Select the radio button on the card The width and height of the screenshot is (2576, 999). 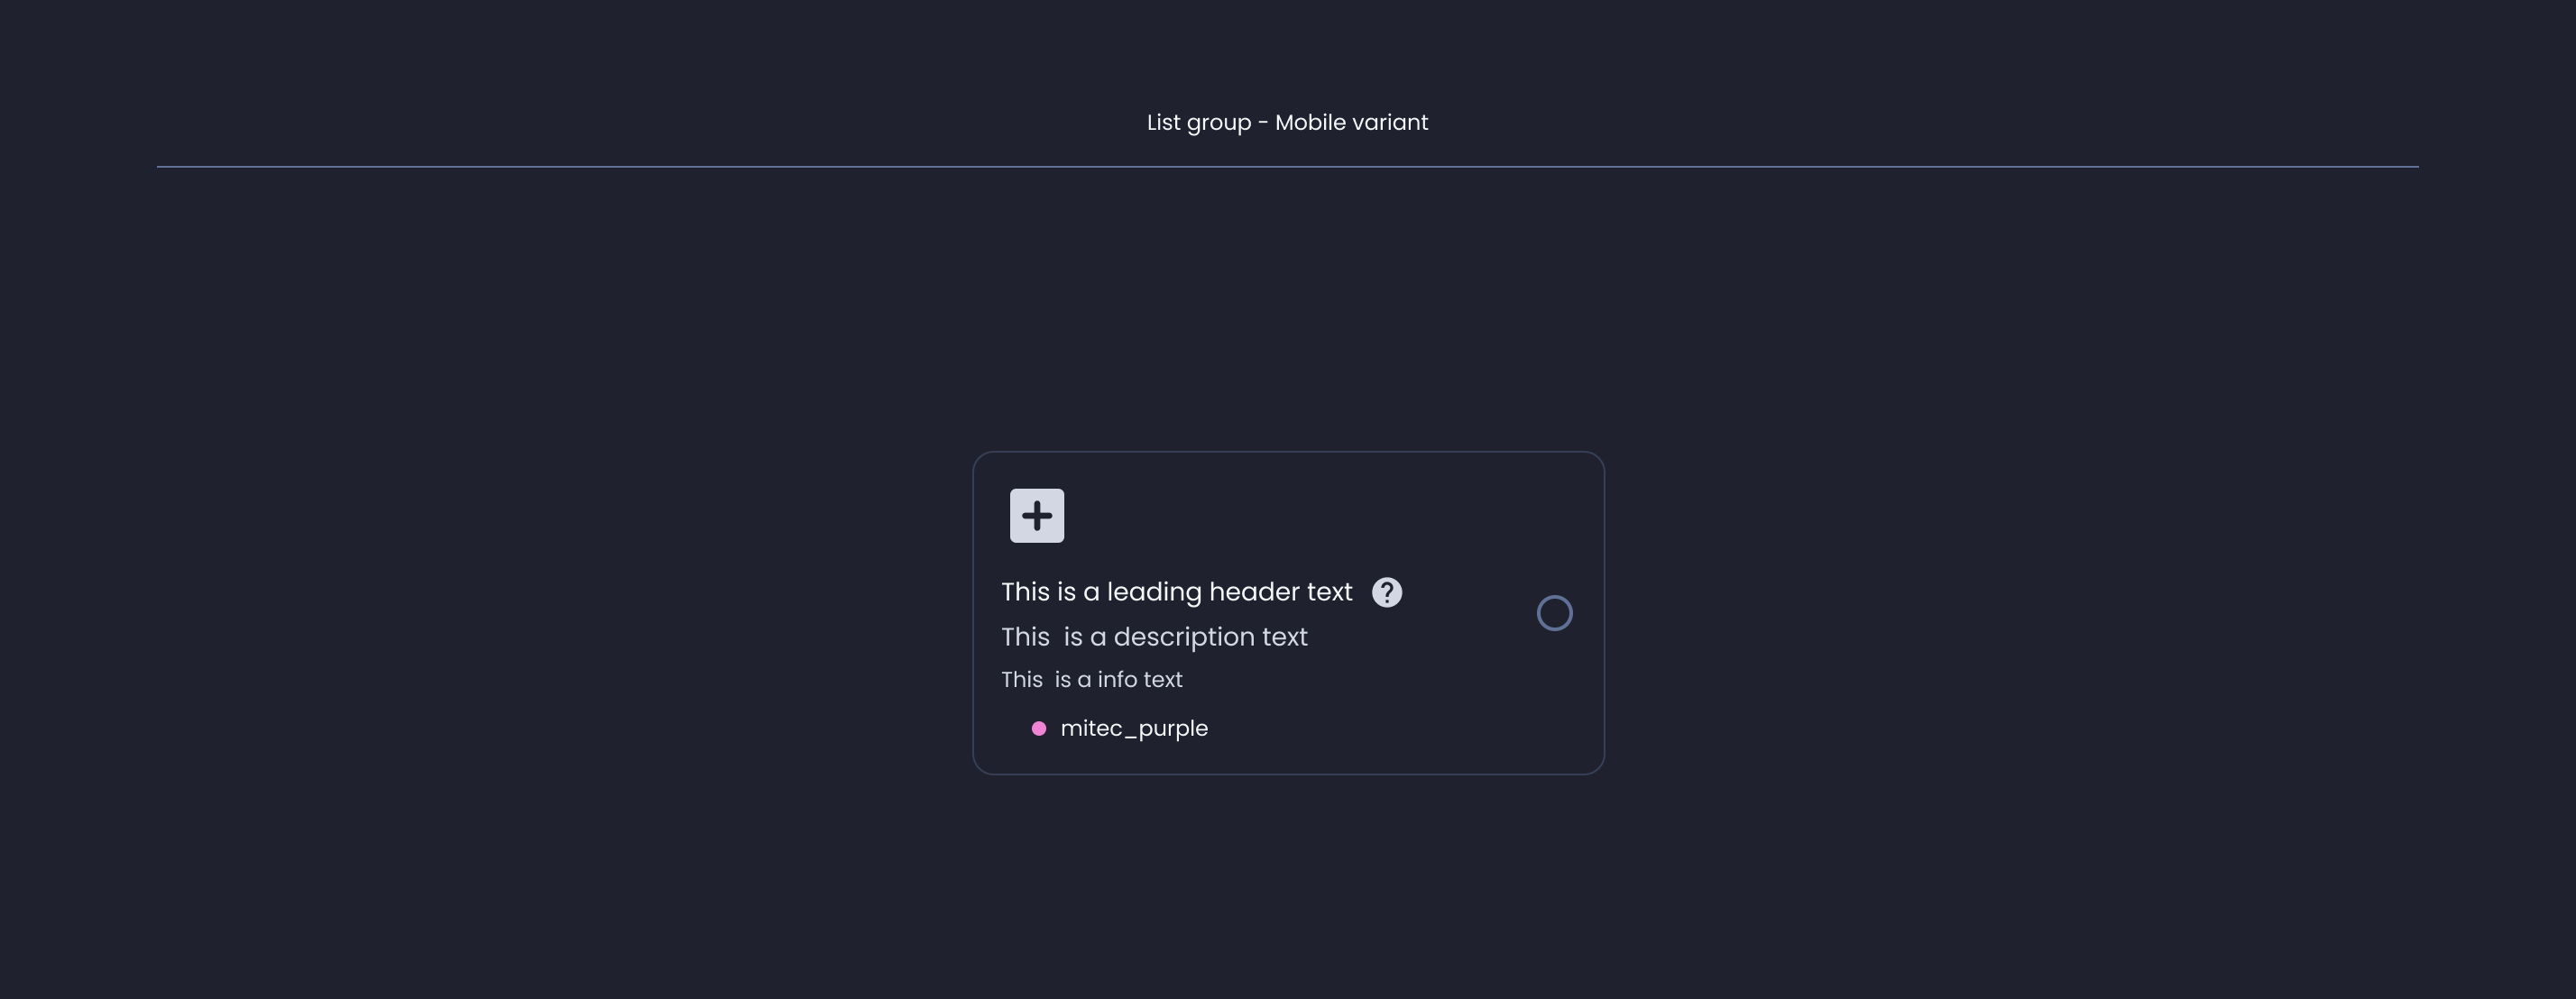[x=1555, y=613]
